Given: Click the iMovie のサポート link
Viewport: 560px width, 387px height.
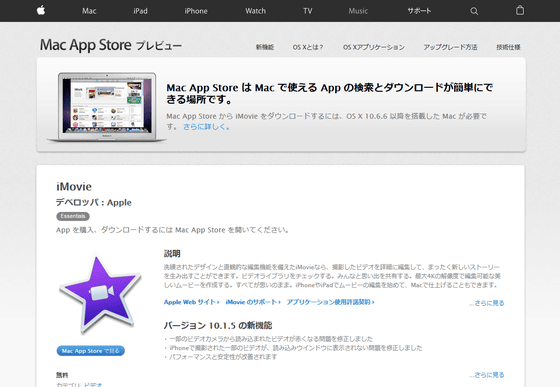Looking at the screenshot, I should [x=253, y=302].
